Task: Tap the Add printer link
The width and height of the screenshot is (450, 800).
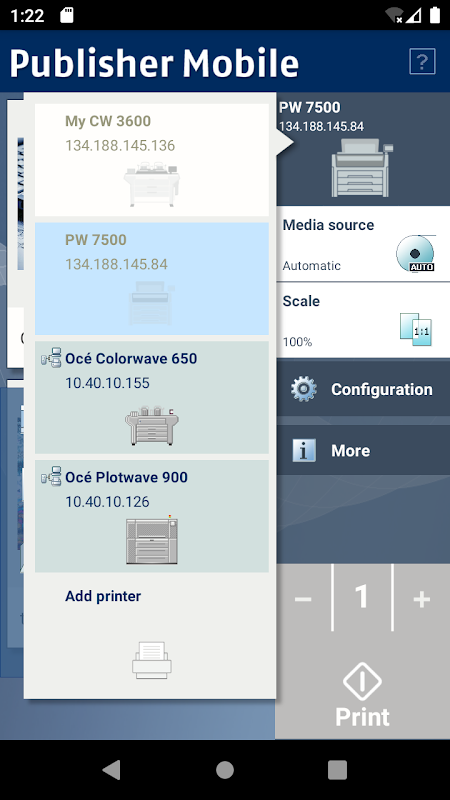Action: pyautogui.click(x=103, y=596)
